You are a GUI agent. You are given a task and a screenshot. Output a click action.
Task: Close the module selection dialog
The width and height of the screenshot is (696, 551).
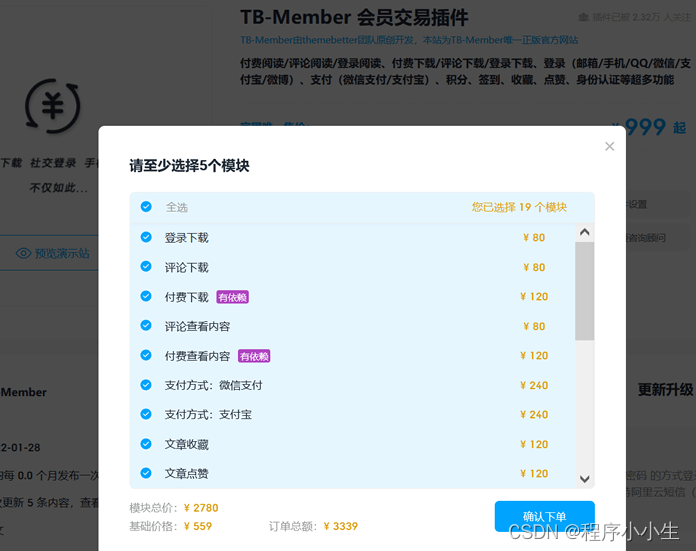(x=609, y=147)
